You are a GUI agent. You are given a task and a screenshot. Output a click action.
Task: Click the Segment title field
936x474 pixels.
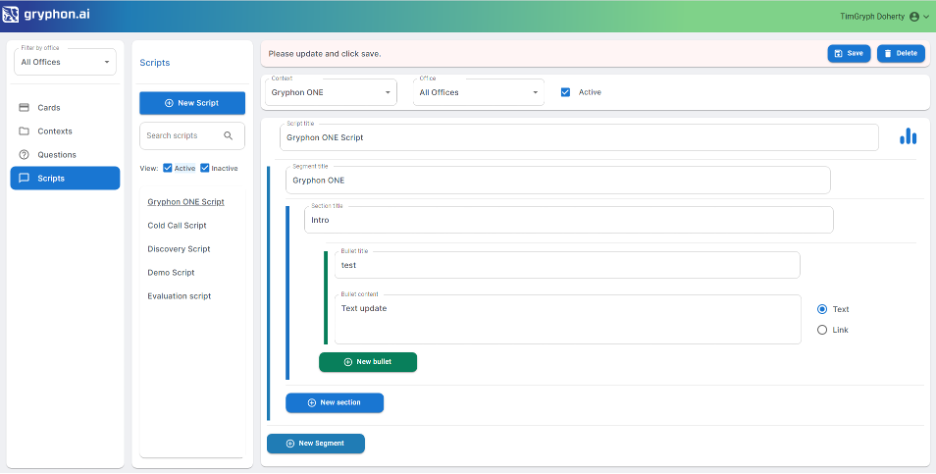(558, 180)
